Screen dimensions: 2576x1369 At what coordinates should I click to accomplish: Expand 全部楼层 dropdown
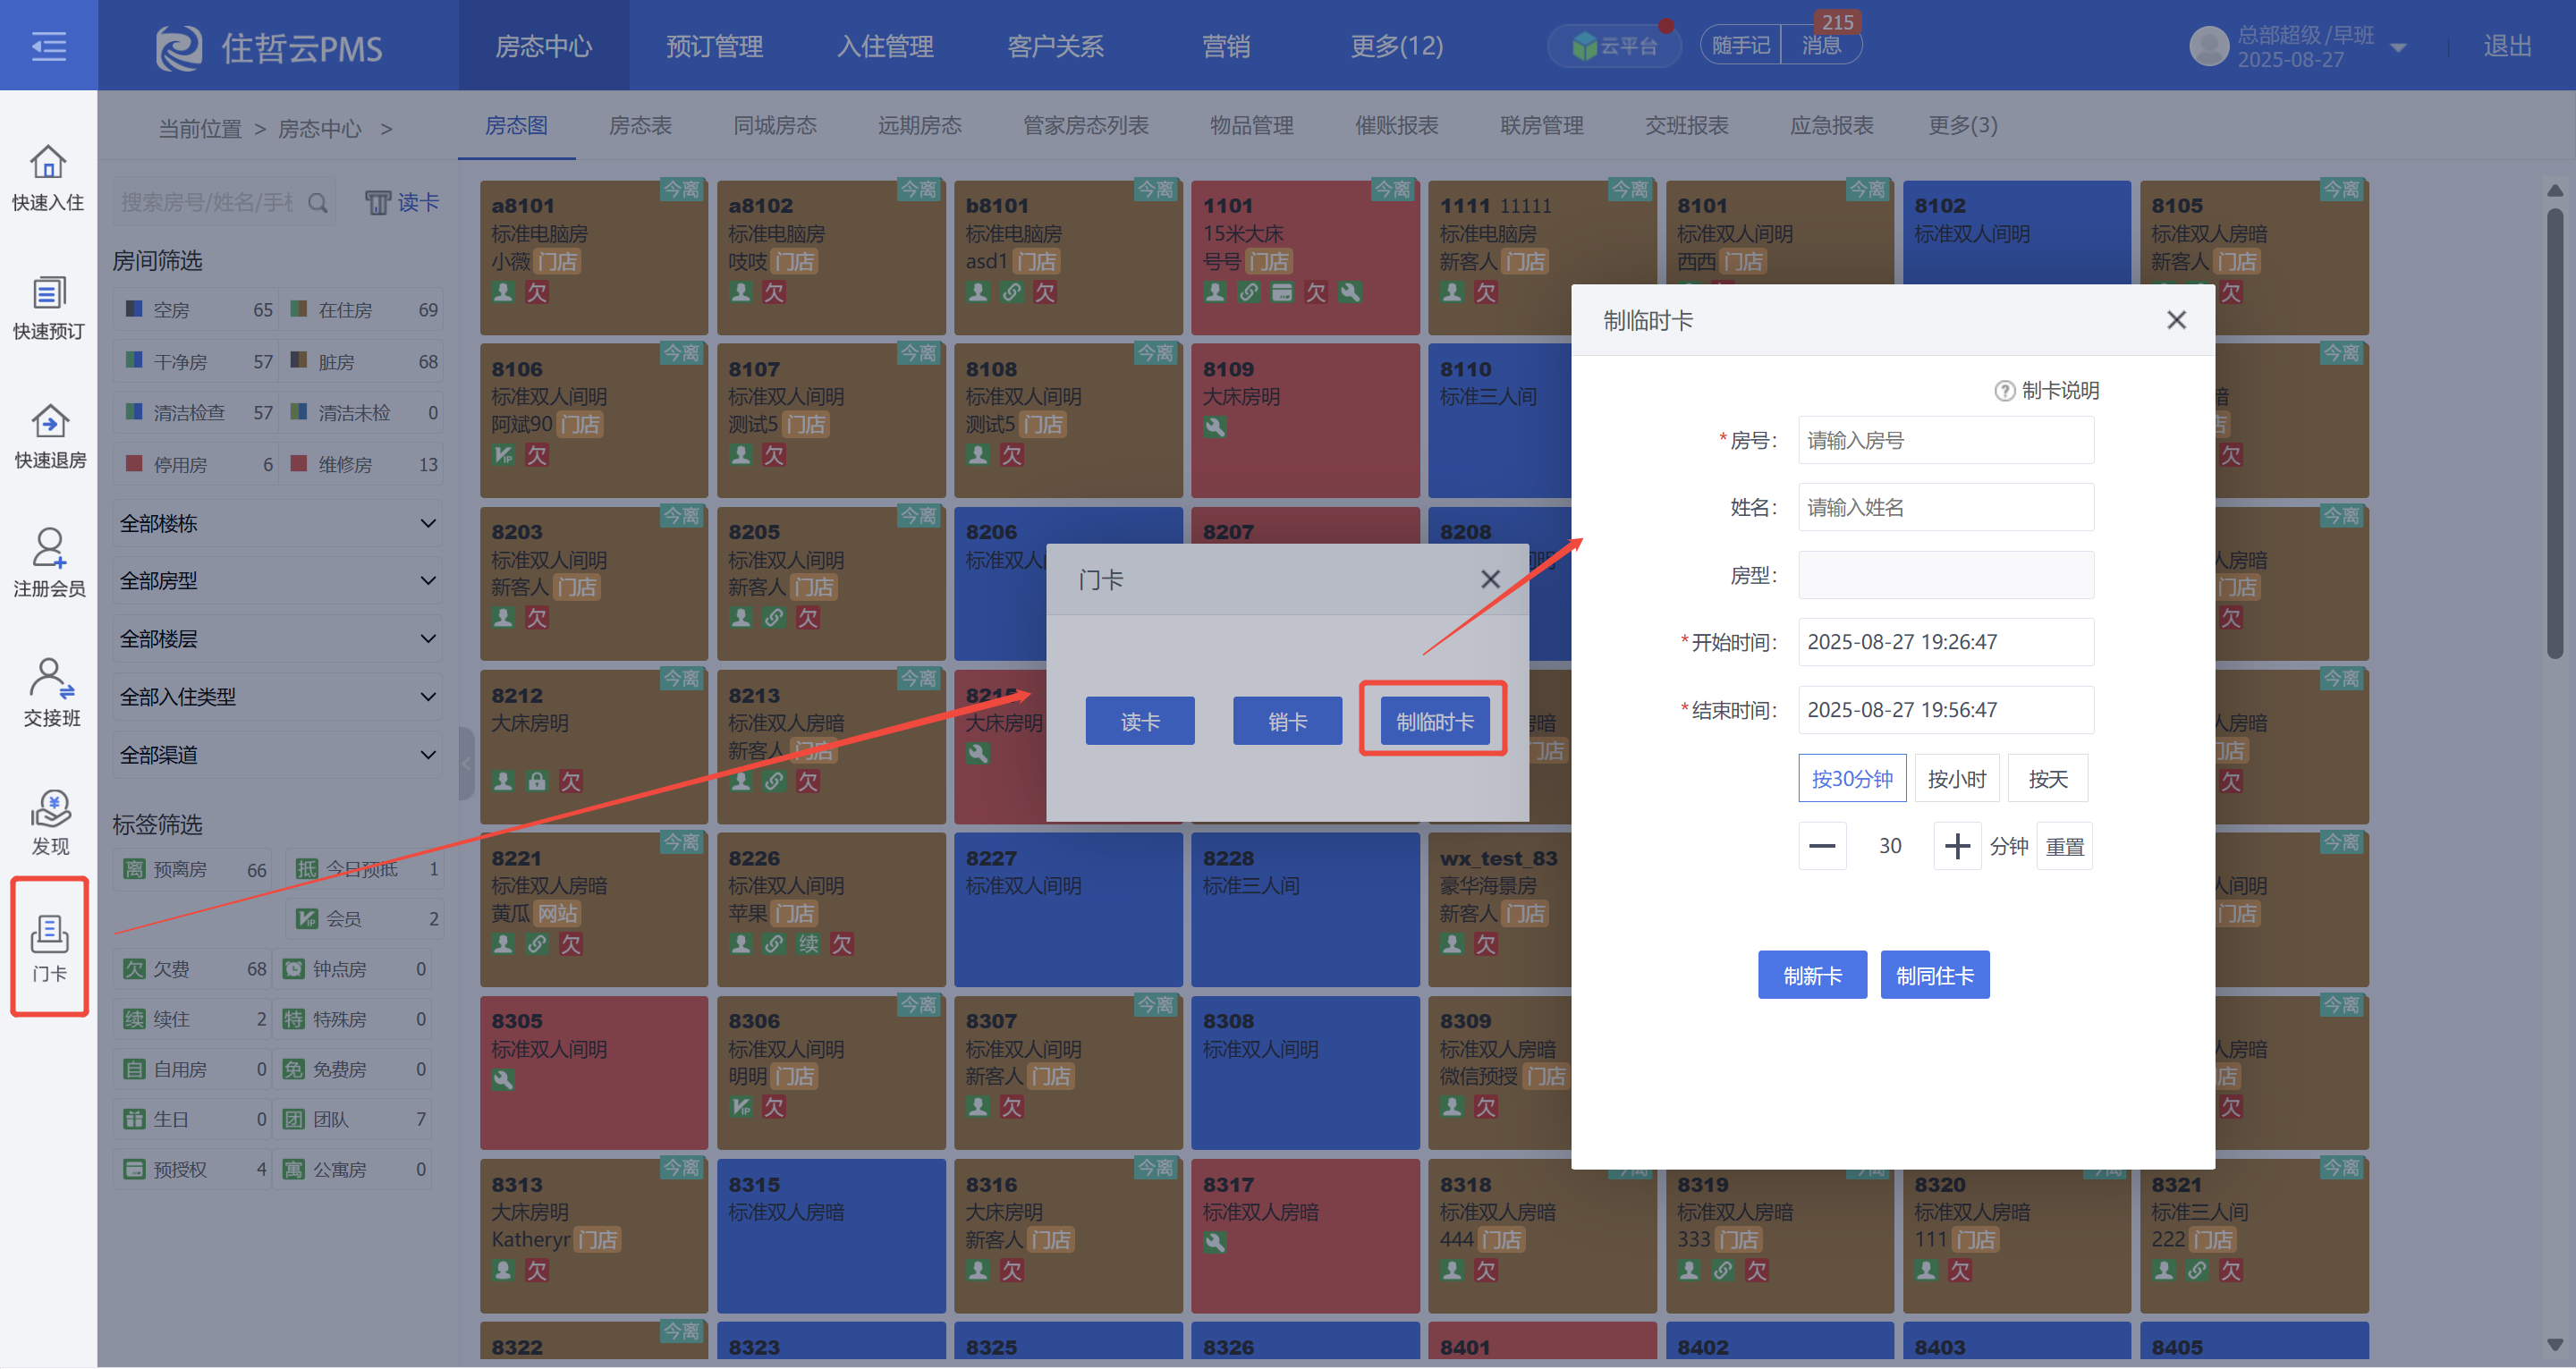click(x=277, y=638)
